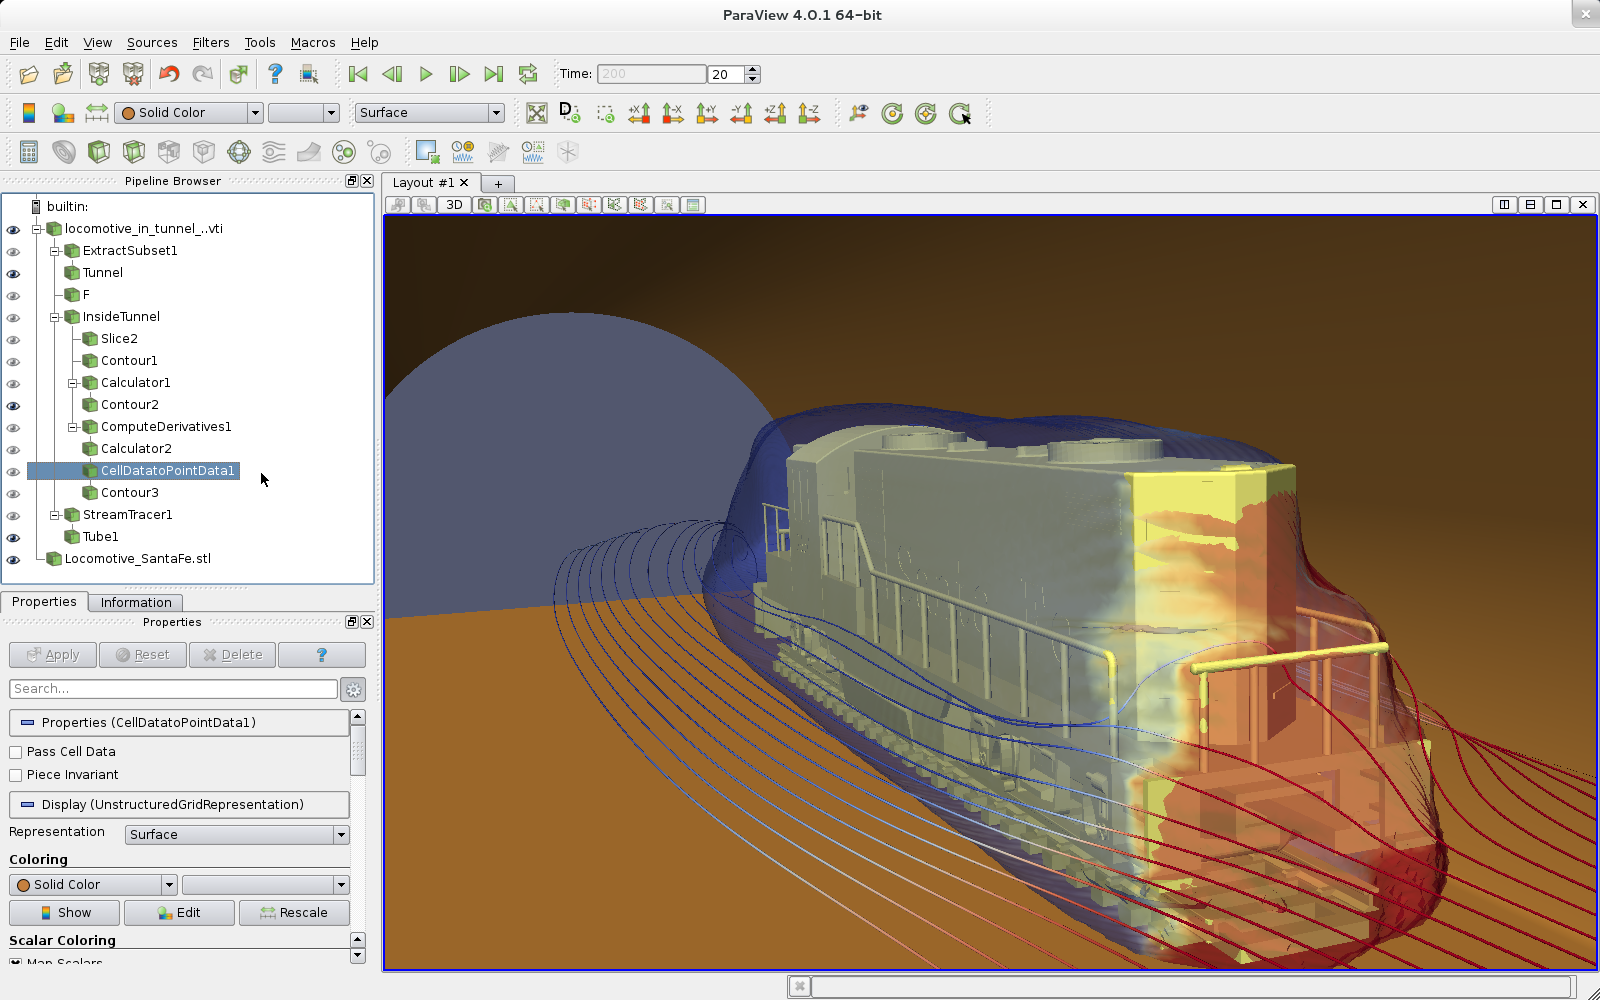Viewport: 1600px width, 1000px height.
Task: Toggle visibility eye for Tunnel
Action: pyautogui.click(x=13, y=273)
